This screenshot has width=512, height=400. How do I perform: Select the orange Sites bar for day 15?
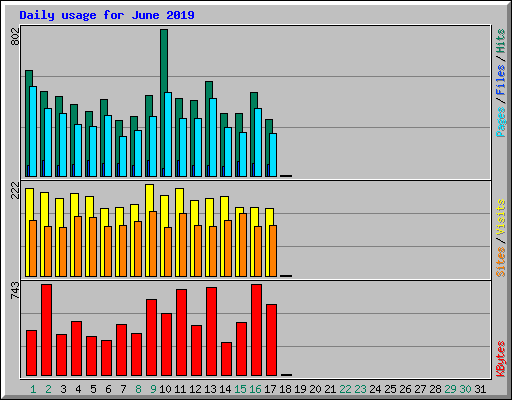point(243,245)
